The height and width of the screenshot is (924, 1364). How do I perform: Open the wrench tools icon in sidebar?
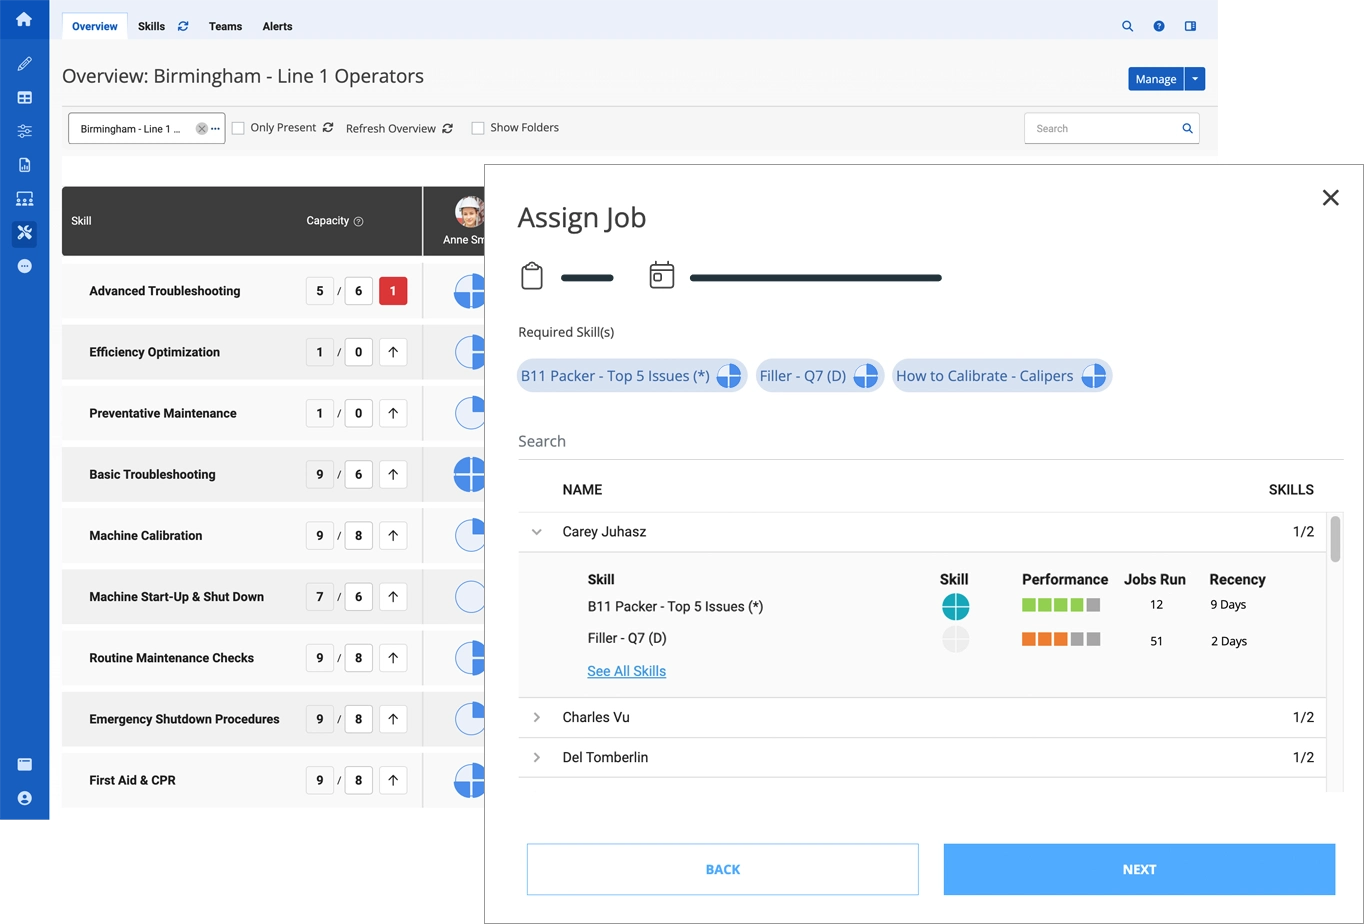pos(24,233)
